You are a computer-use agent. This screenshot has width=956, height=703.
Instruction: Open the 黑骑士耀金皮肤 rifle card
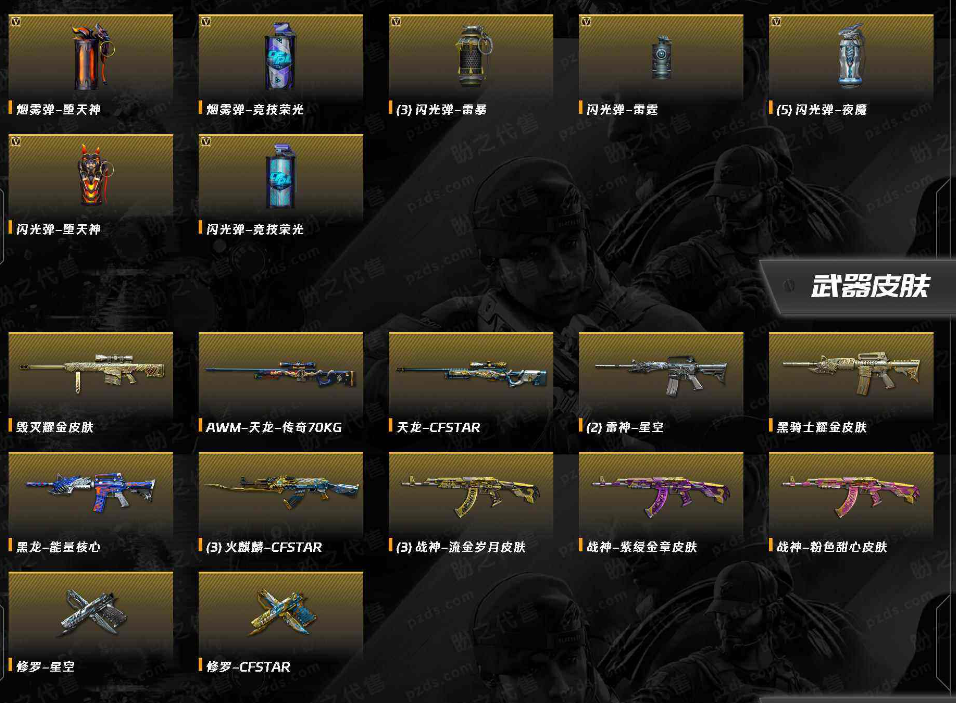click(852, 384)
